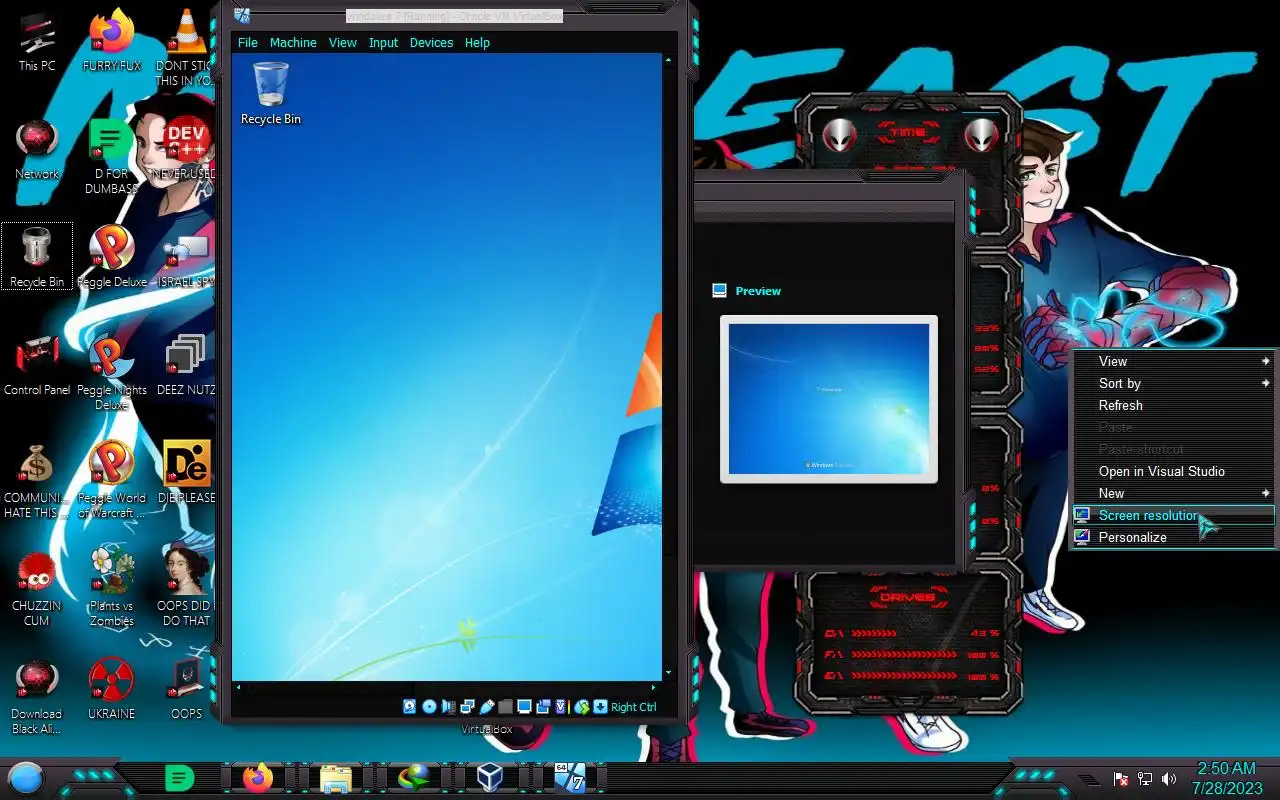Select the Peggle Deluxe shortcut

tap(111, 258)
